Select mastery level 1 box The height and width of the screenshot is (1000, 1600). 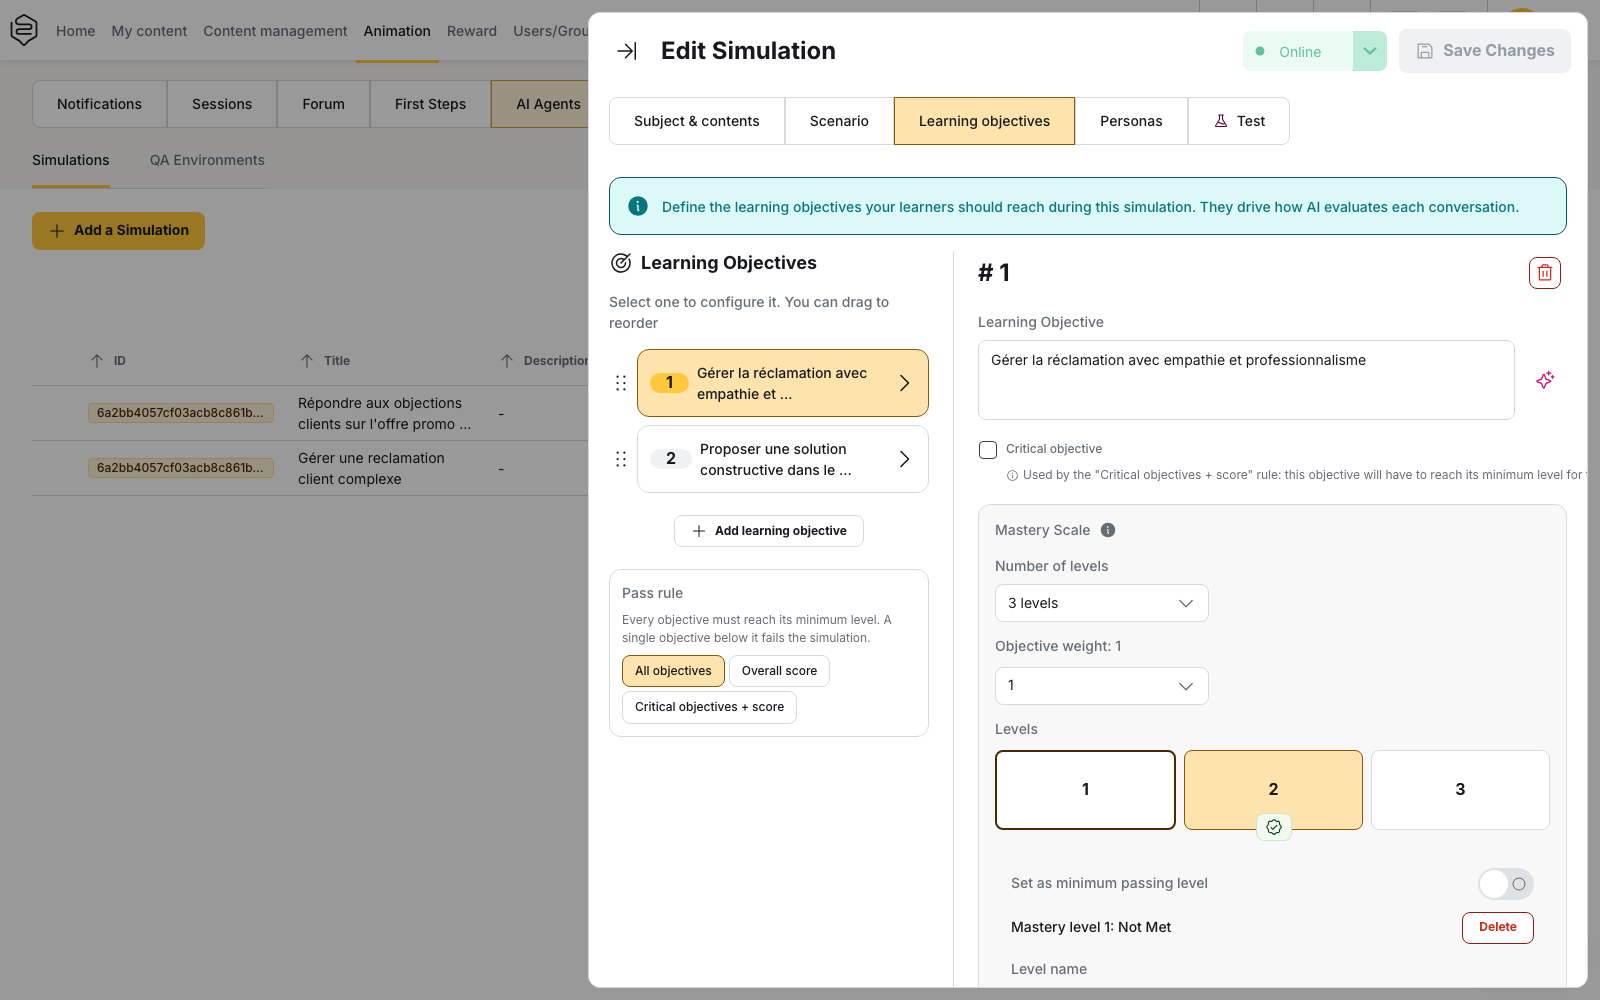tap(1085, 790)
